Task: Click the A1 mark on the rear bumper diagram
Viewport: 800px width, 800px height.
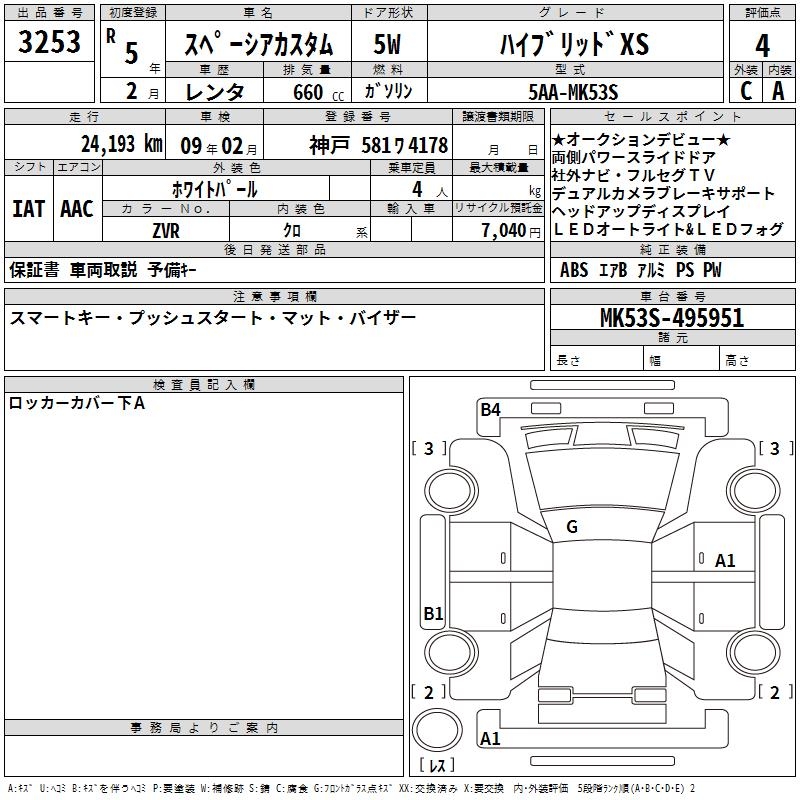Action: (490, 738)
